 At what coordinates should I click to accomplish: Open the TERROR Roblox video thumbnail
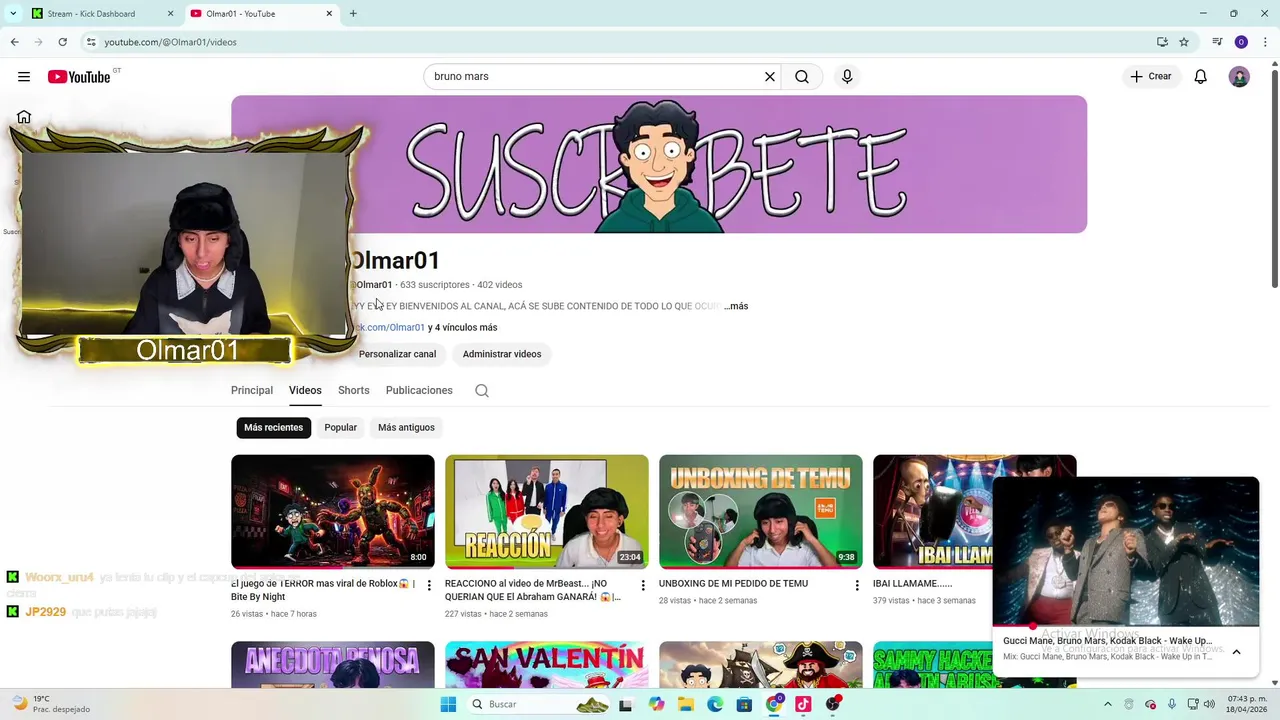(x=333, y=512)
